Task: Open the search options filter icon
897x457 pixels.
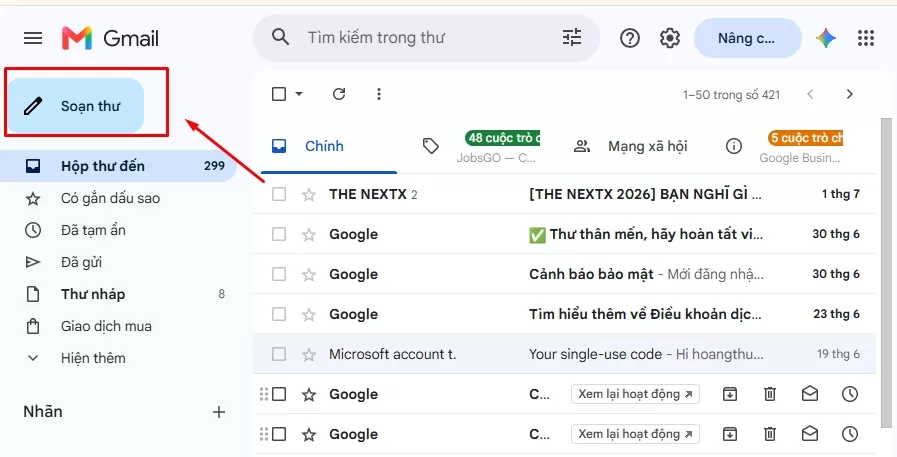Action: click(571, 38)
